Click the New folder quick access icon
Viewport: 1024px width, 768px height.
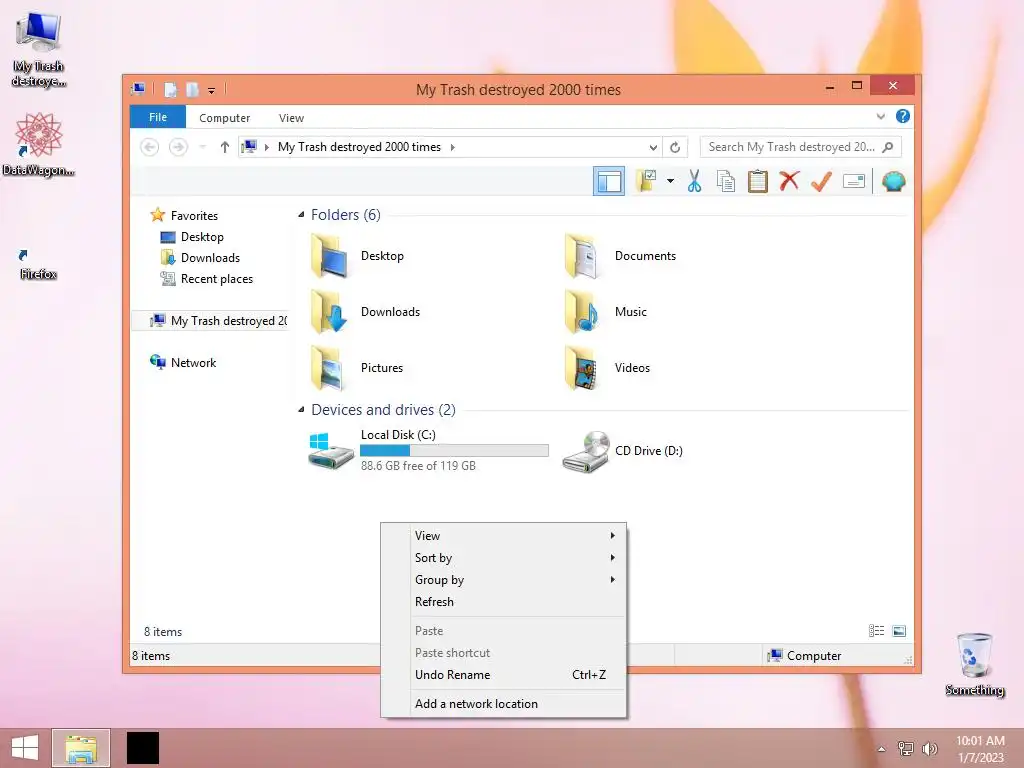click(x=192, y=89)
